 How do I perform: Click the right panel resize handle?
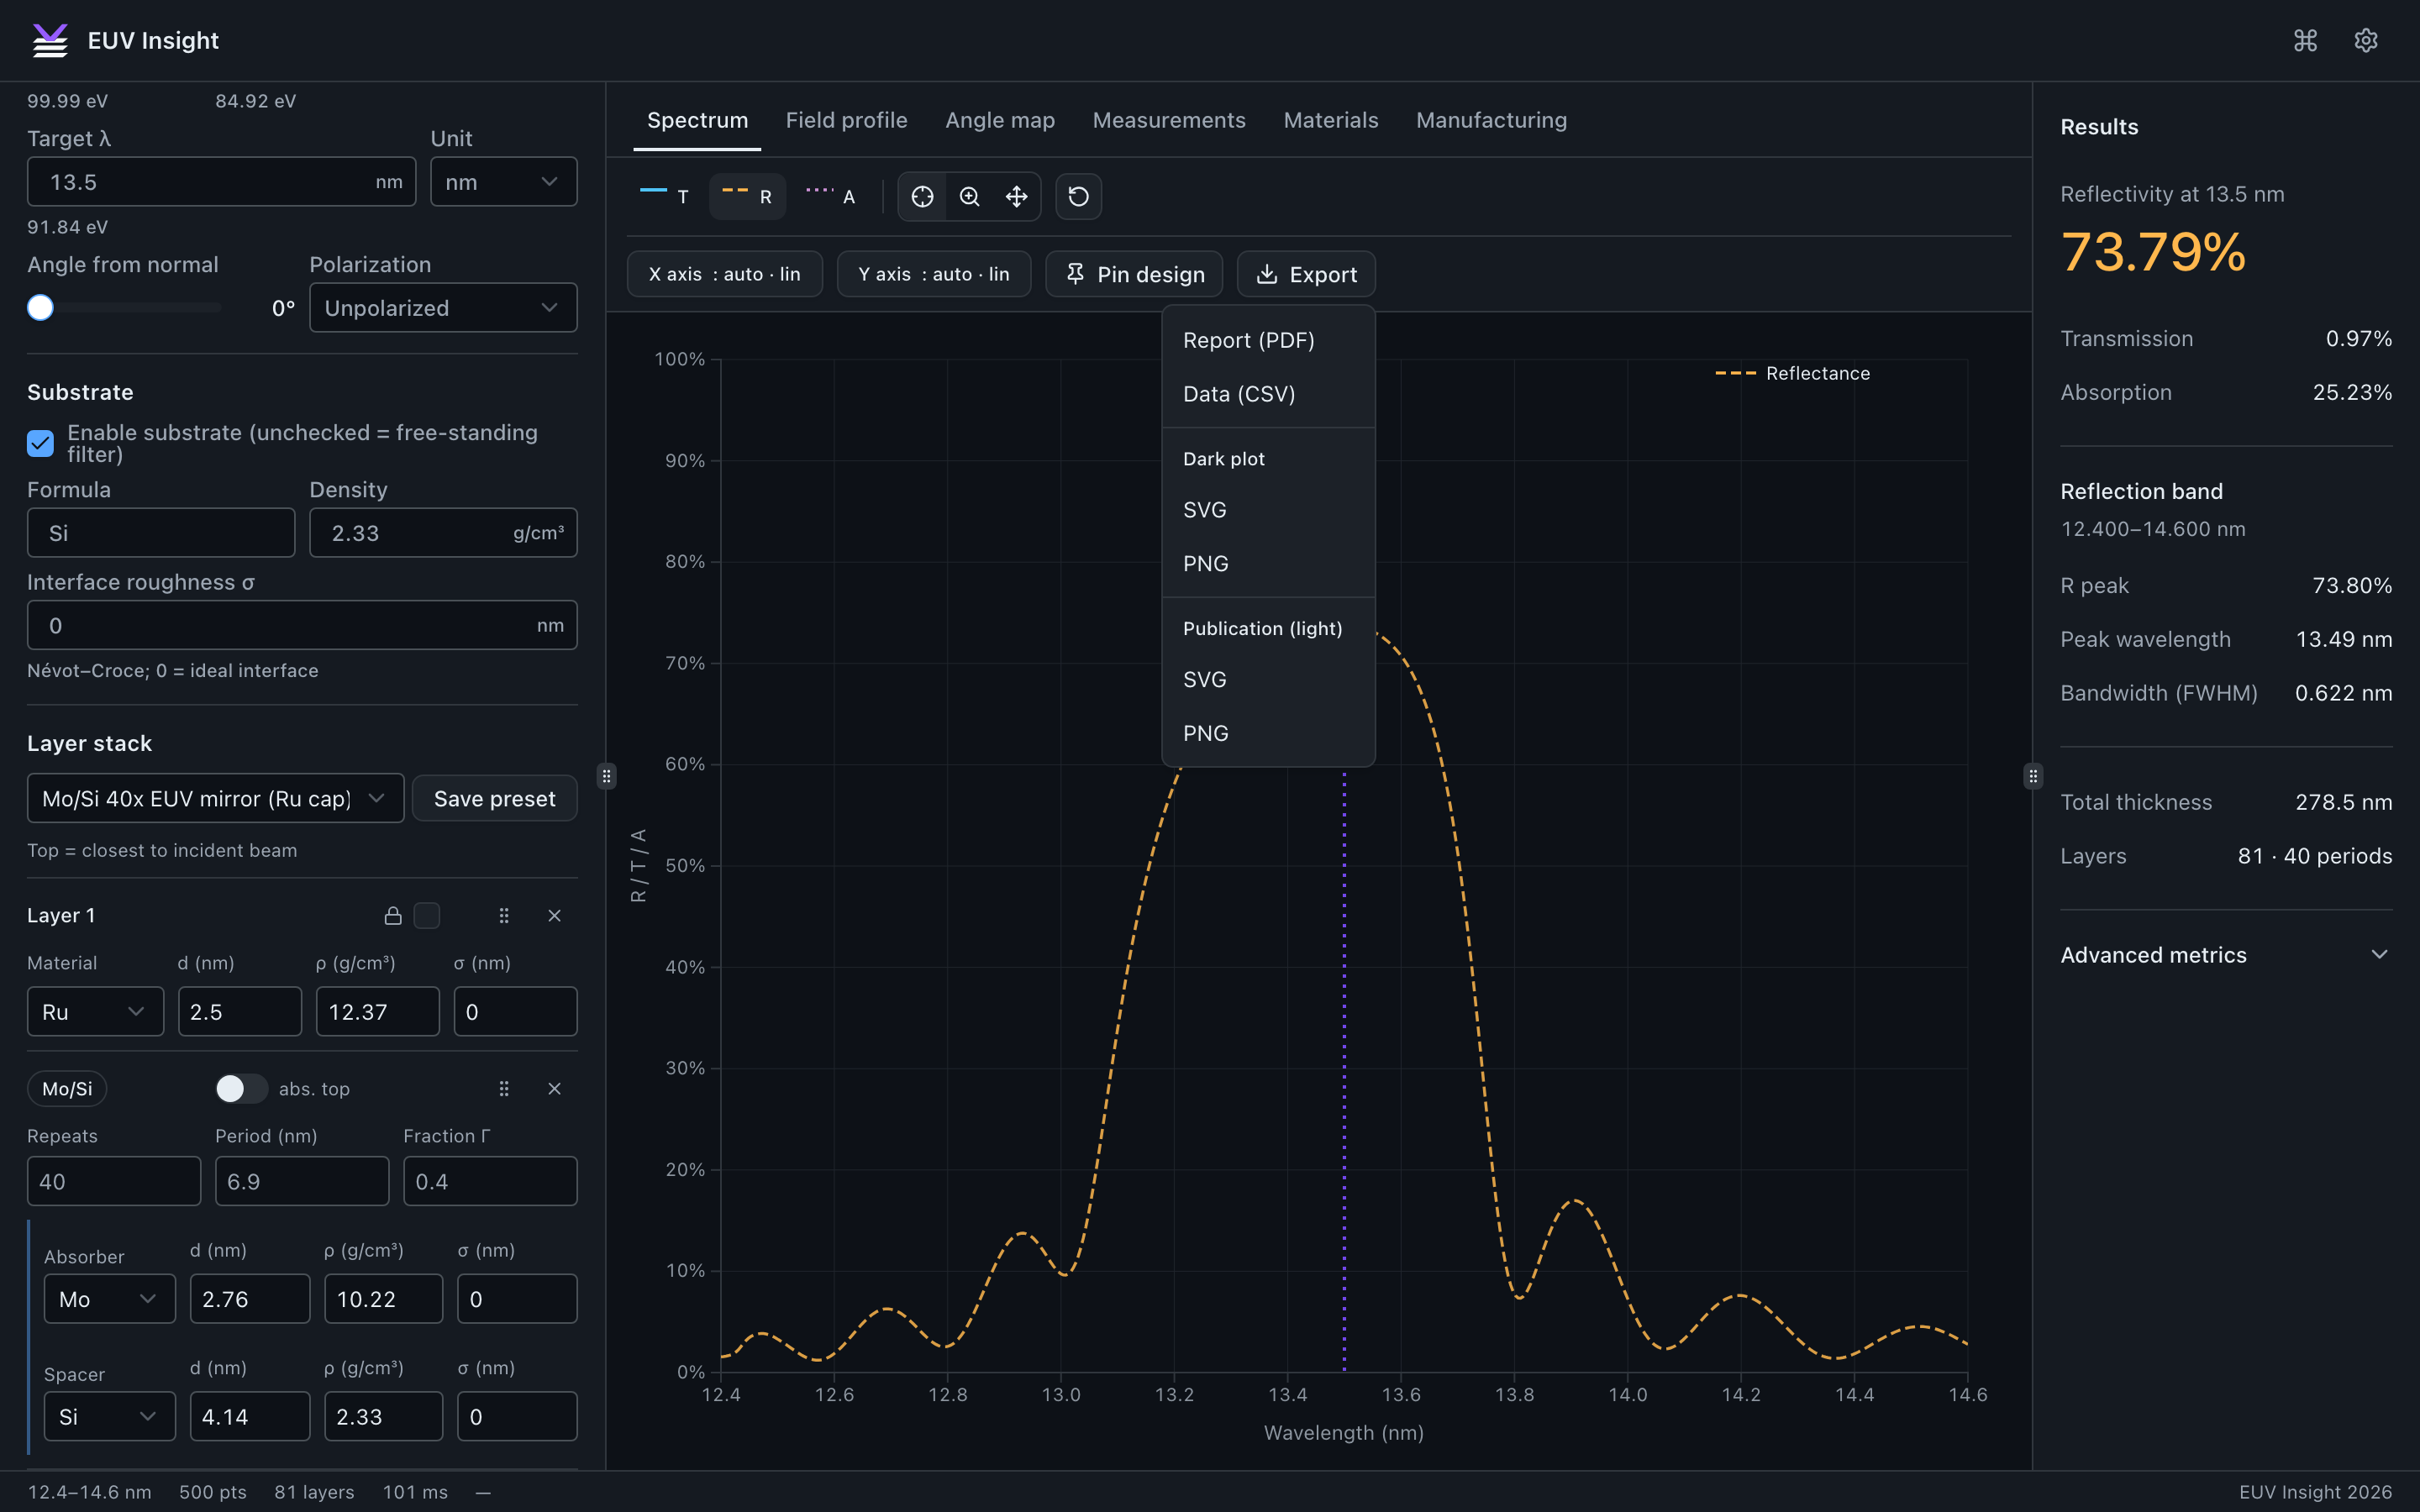point(2032,776)
